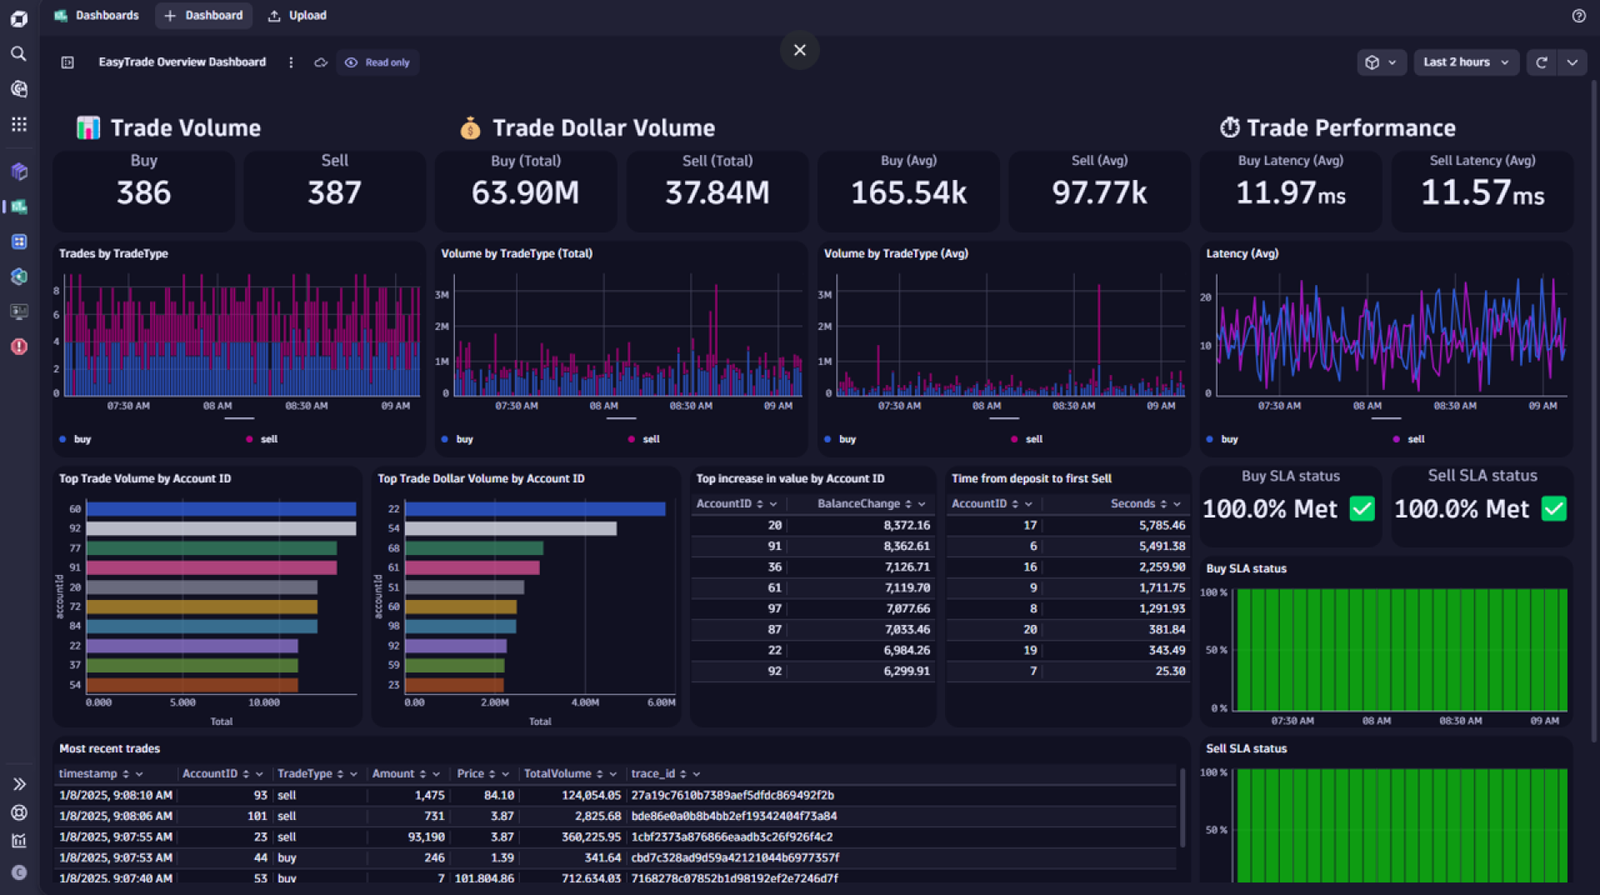Open the Dashboards tab

96,15
